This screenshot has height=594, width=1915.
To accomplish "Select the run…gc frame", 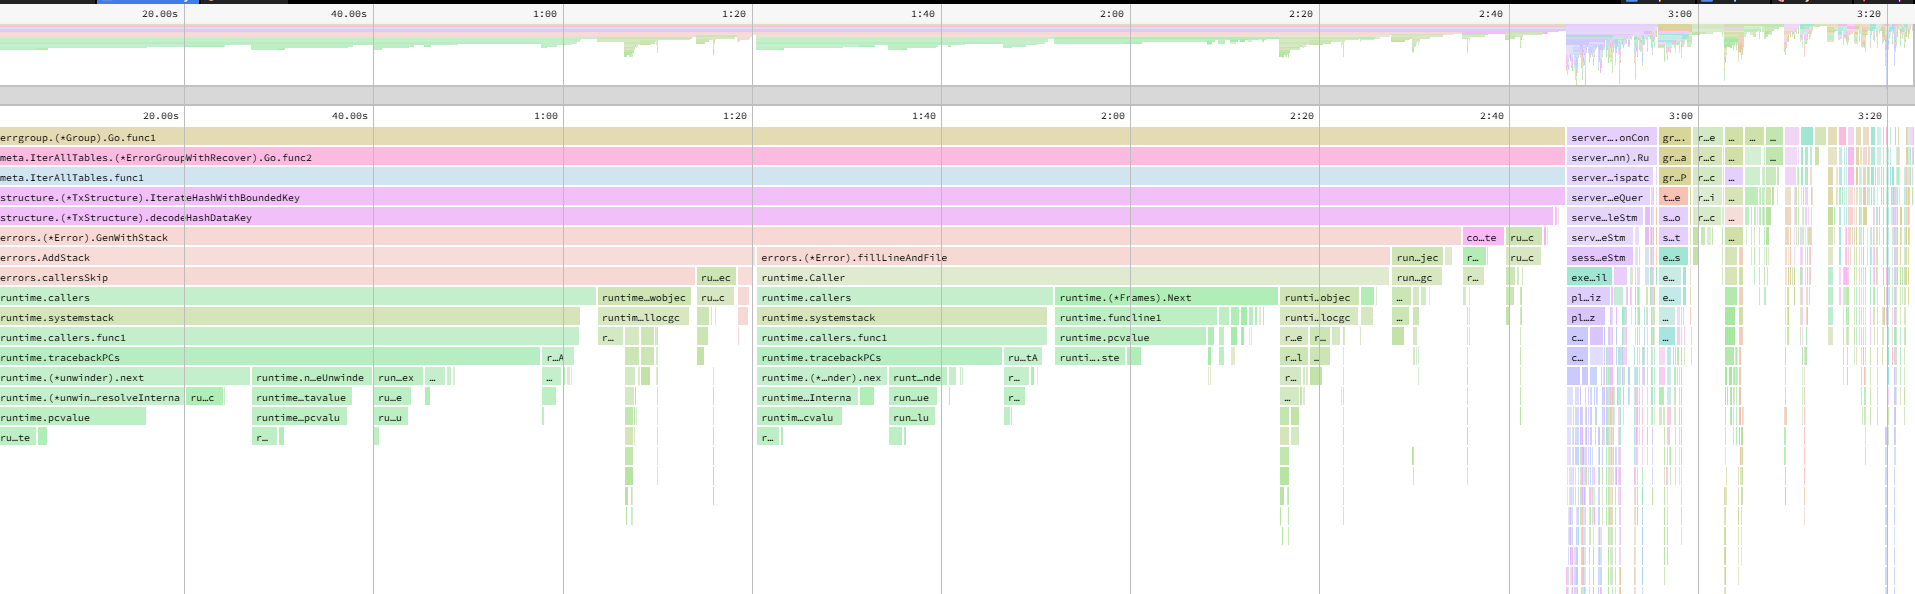I will (x=1415, y=277).
